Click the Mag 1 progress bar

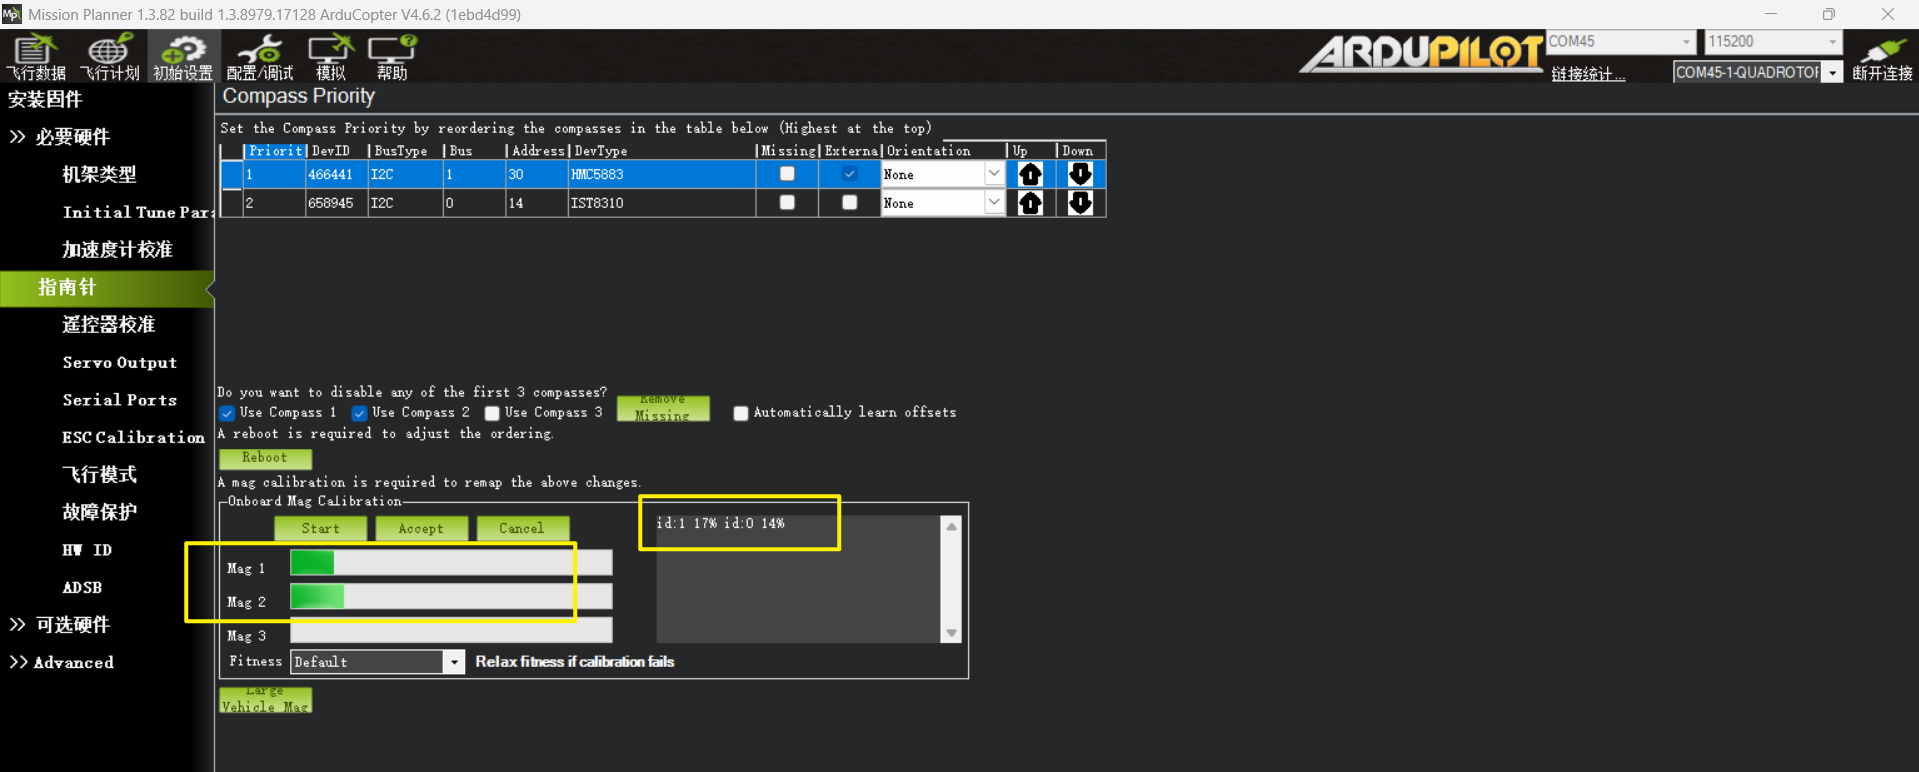point(450,563)
